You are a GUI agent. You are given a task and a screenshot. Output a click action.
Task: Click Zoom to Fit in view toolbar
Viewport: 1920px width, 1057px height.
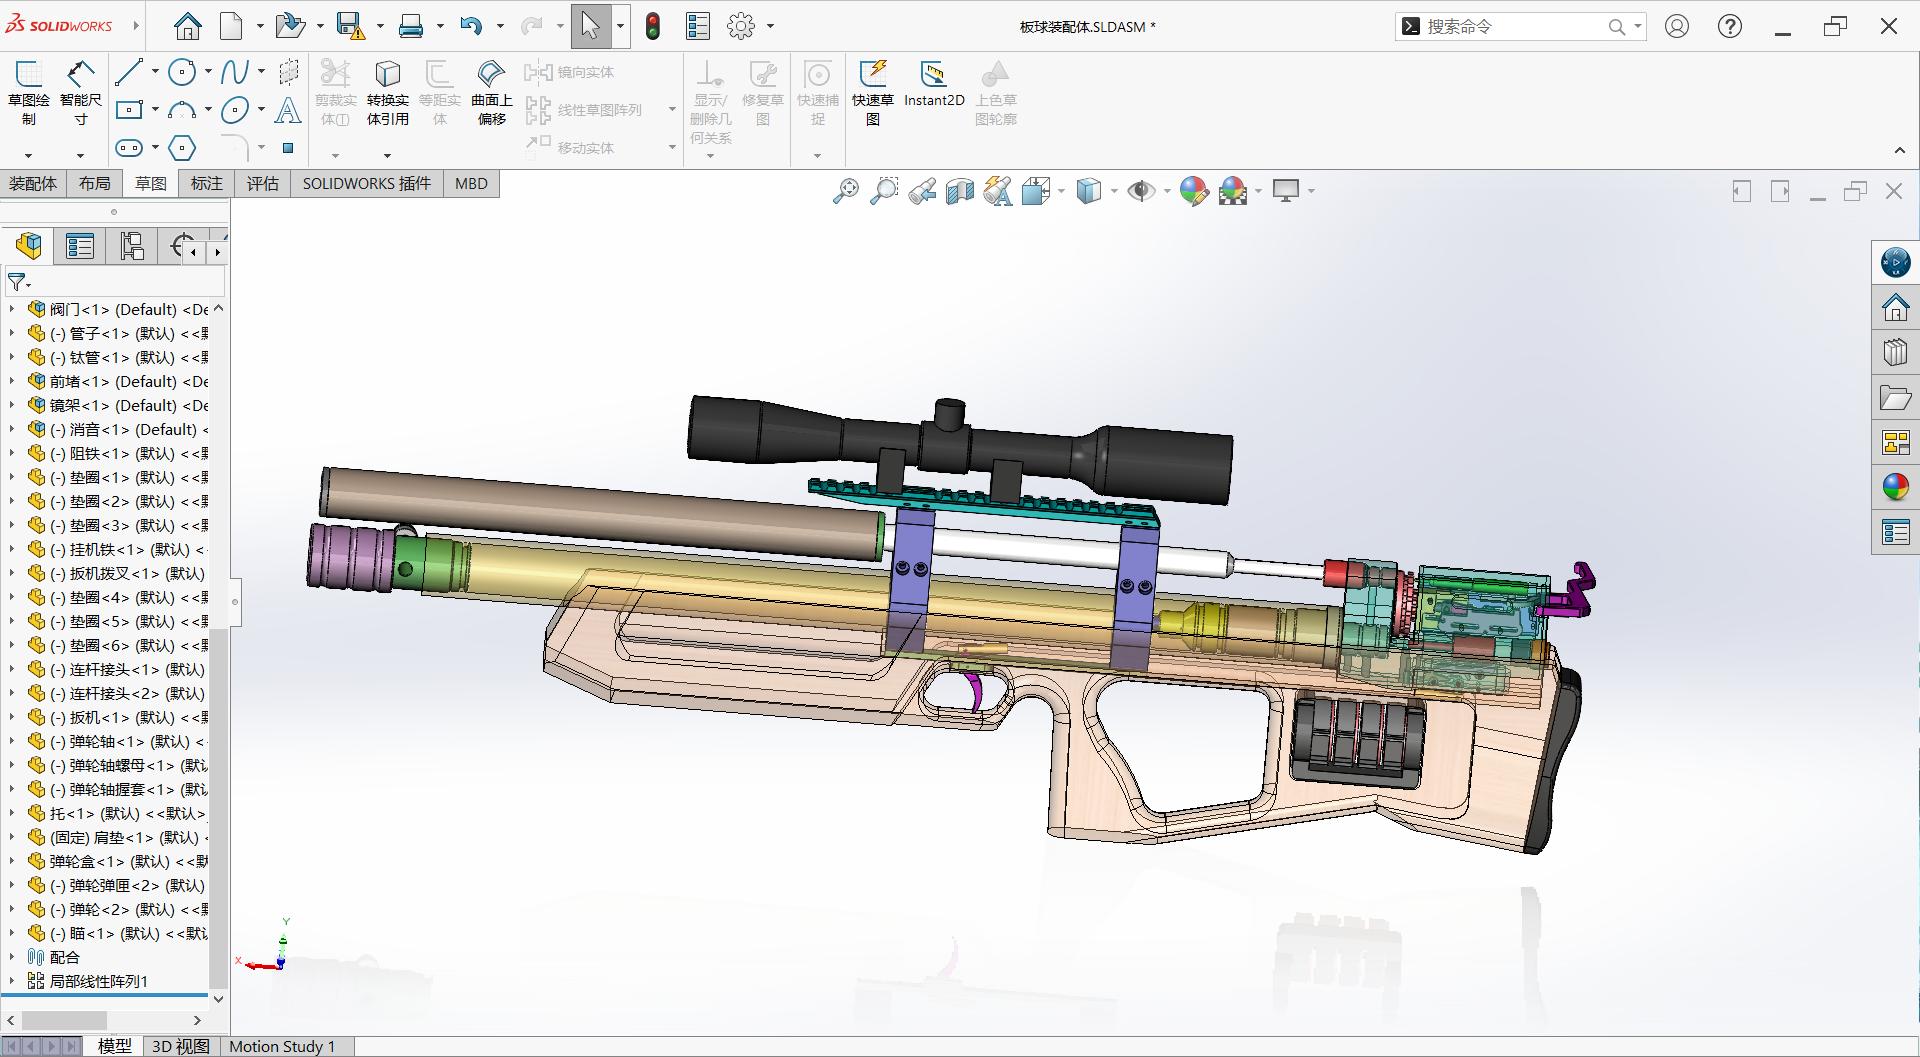click(x=846, y=190)
